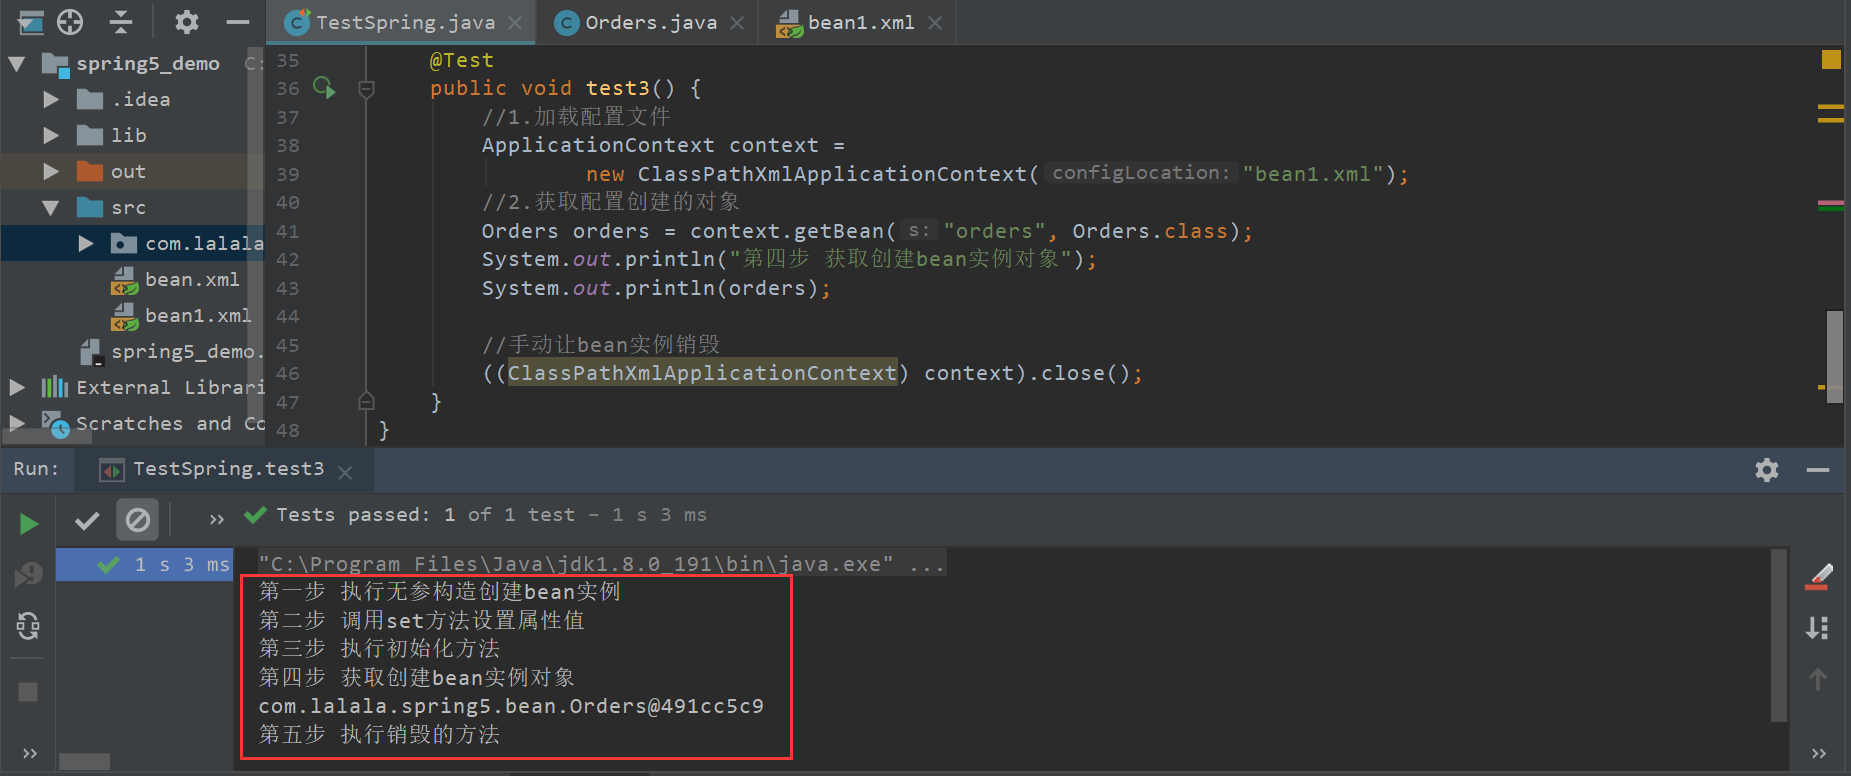
Task: Collapse the spring5_demo project root
Action: pyautogui.click(x=17, y=63)
